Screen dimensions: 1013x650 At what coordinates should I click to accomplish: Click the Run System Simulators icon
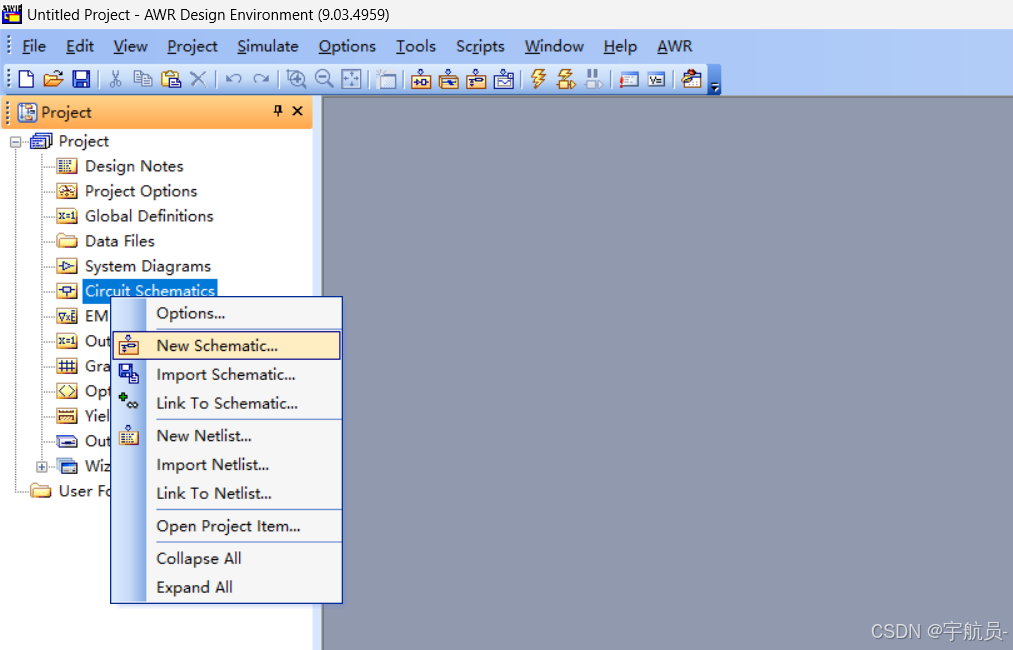click(566, 79)
